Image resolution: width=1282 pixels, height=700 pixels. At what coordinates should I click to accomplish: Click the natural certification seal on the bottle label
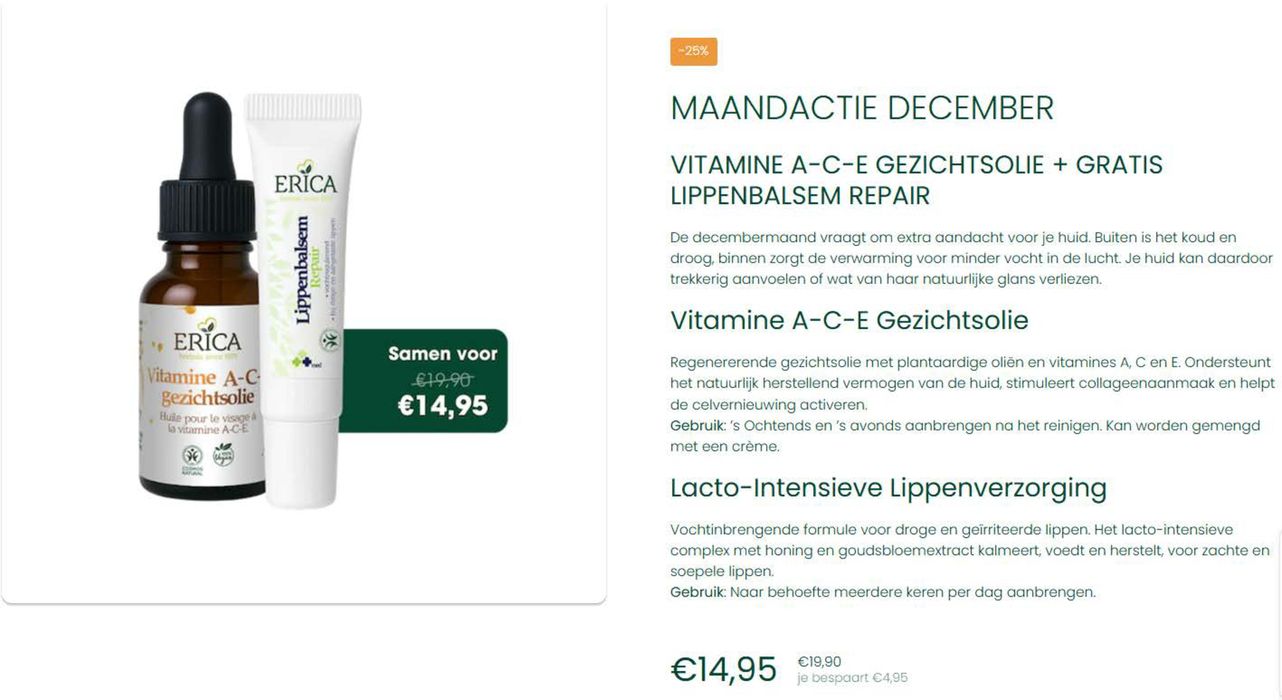coord(191,458)
